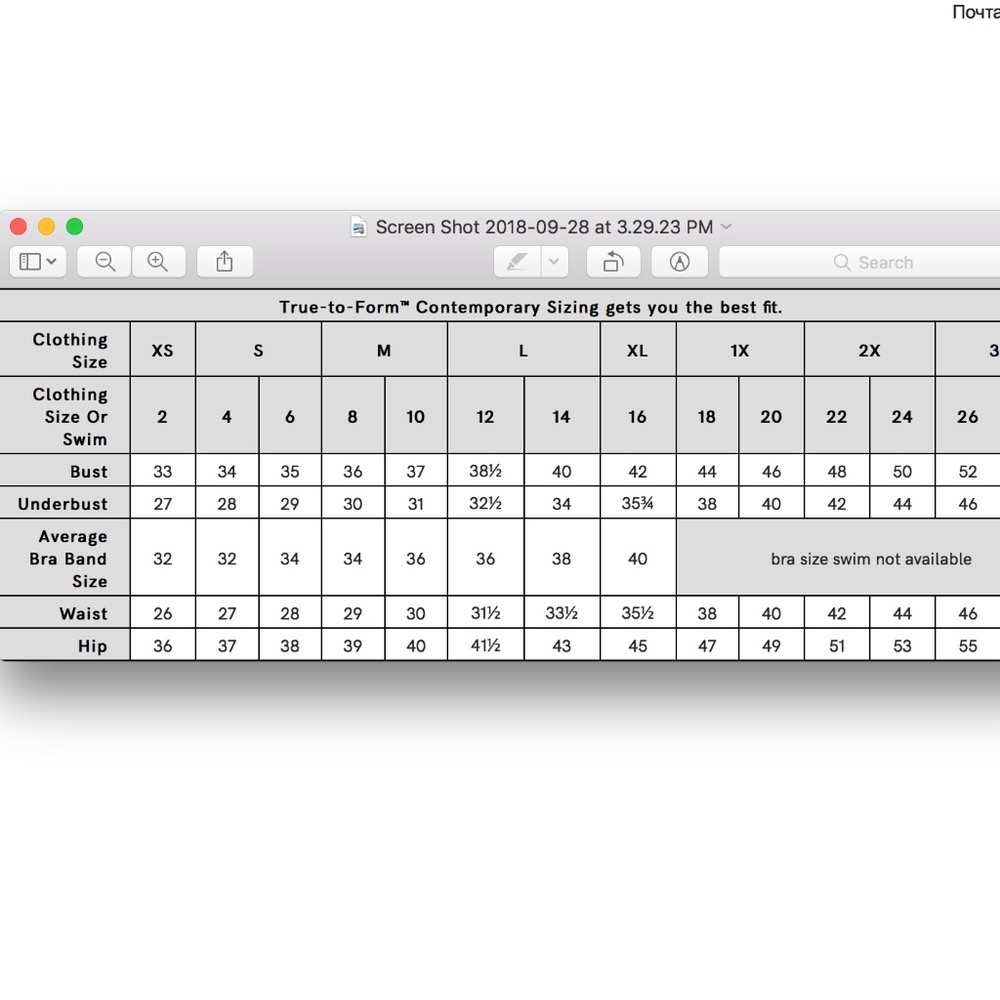Click the 'Bust' row label
The width and height of the screenshot is (1000, 1000).
click(x=89, y=471)
